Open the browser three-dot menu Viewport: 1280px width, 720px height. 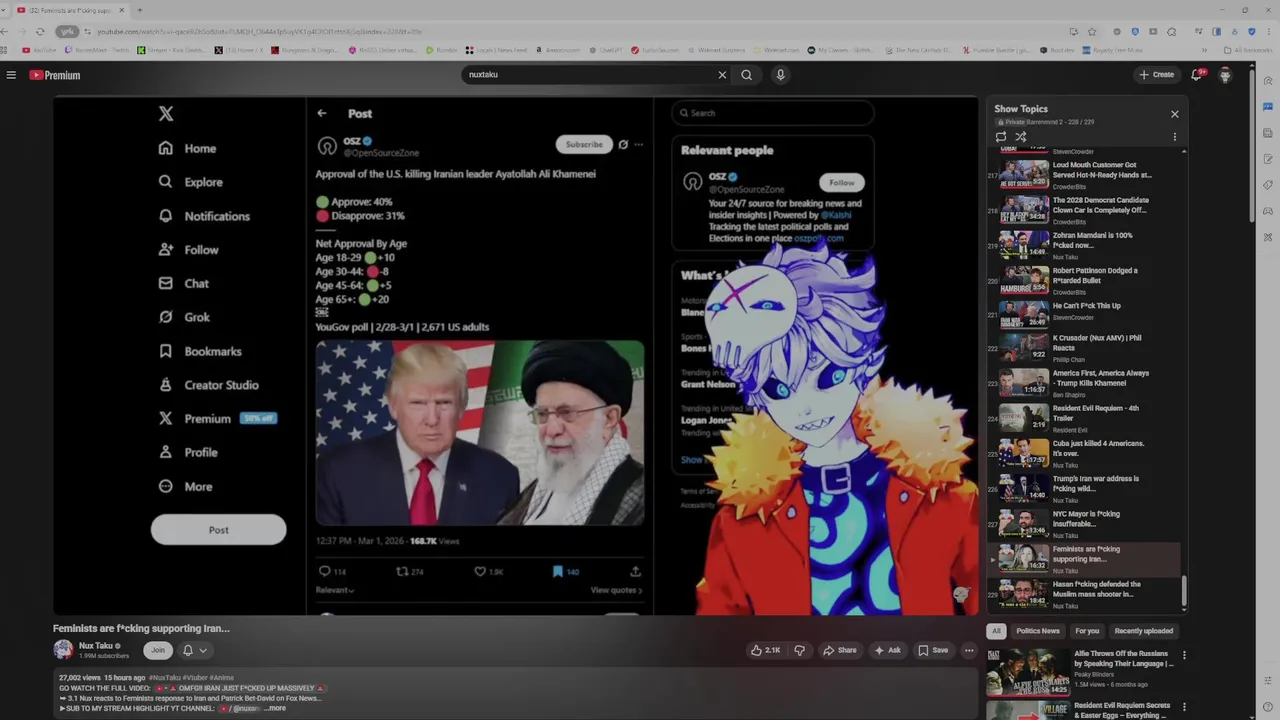click(1268, 31)
